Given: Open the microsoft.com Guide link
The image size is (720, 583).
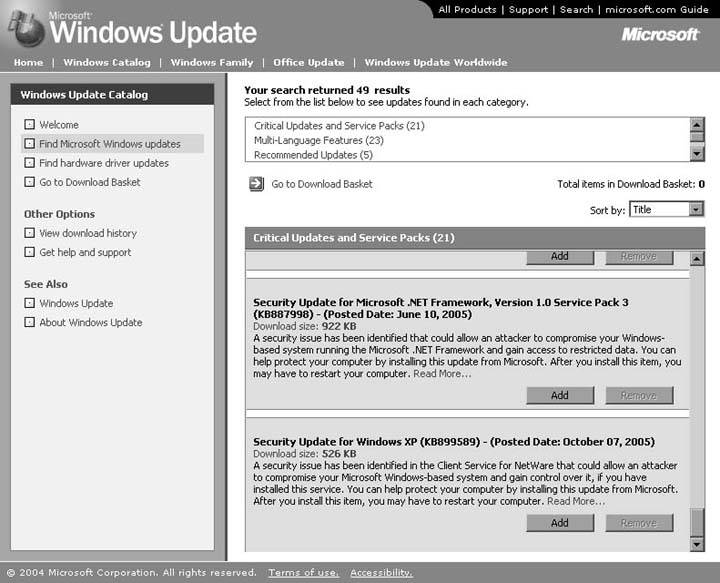Looking at the screenshot, I should [657, 10].
